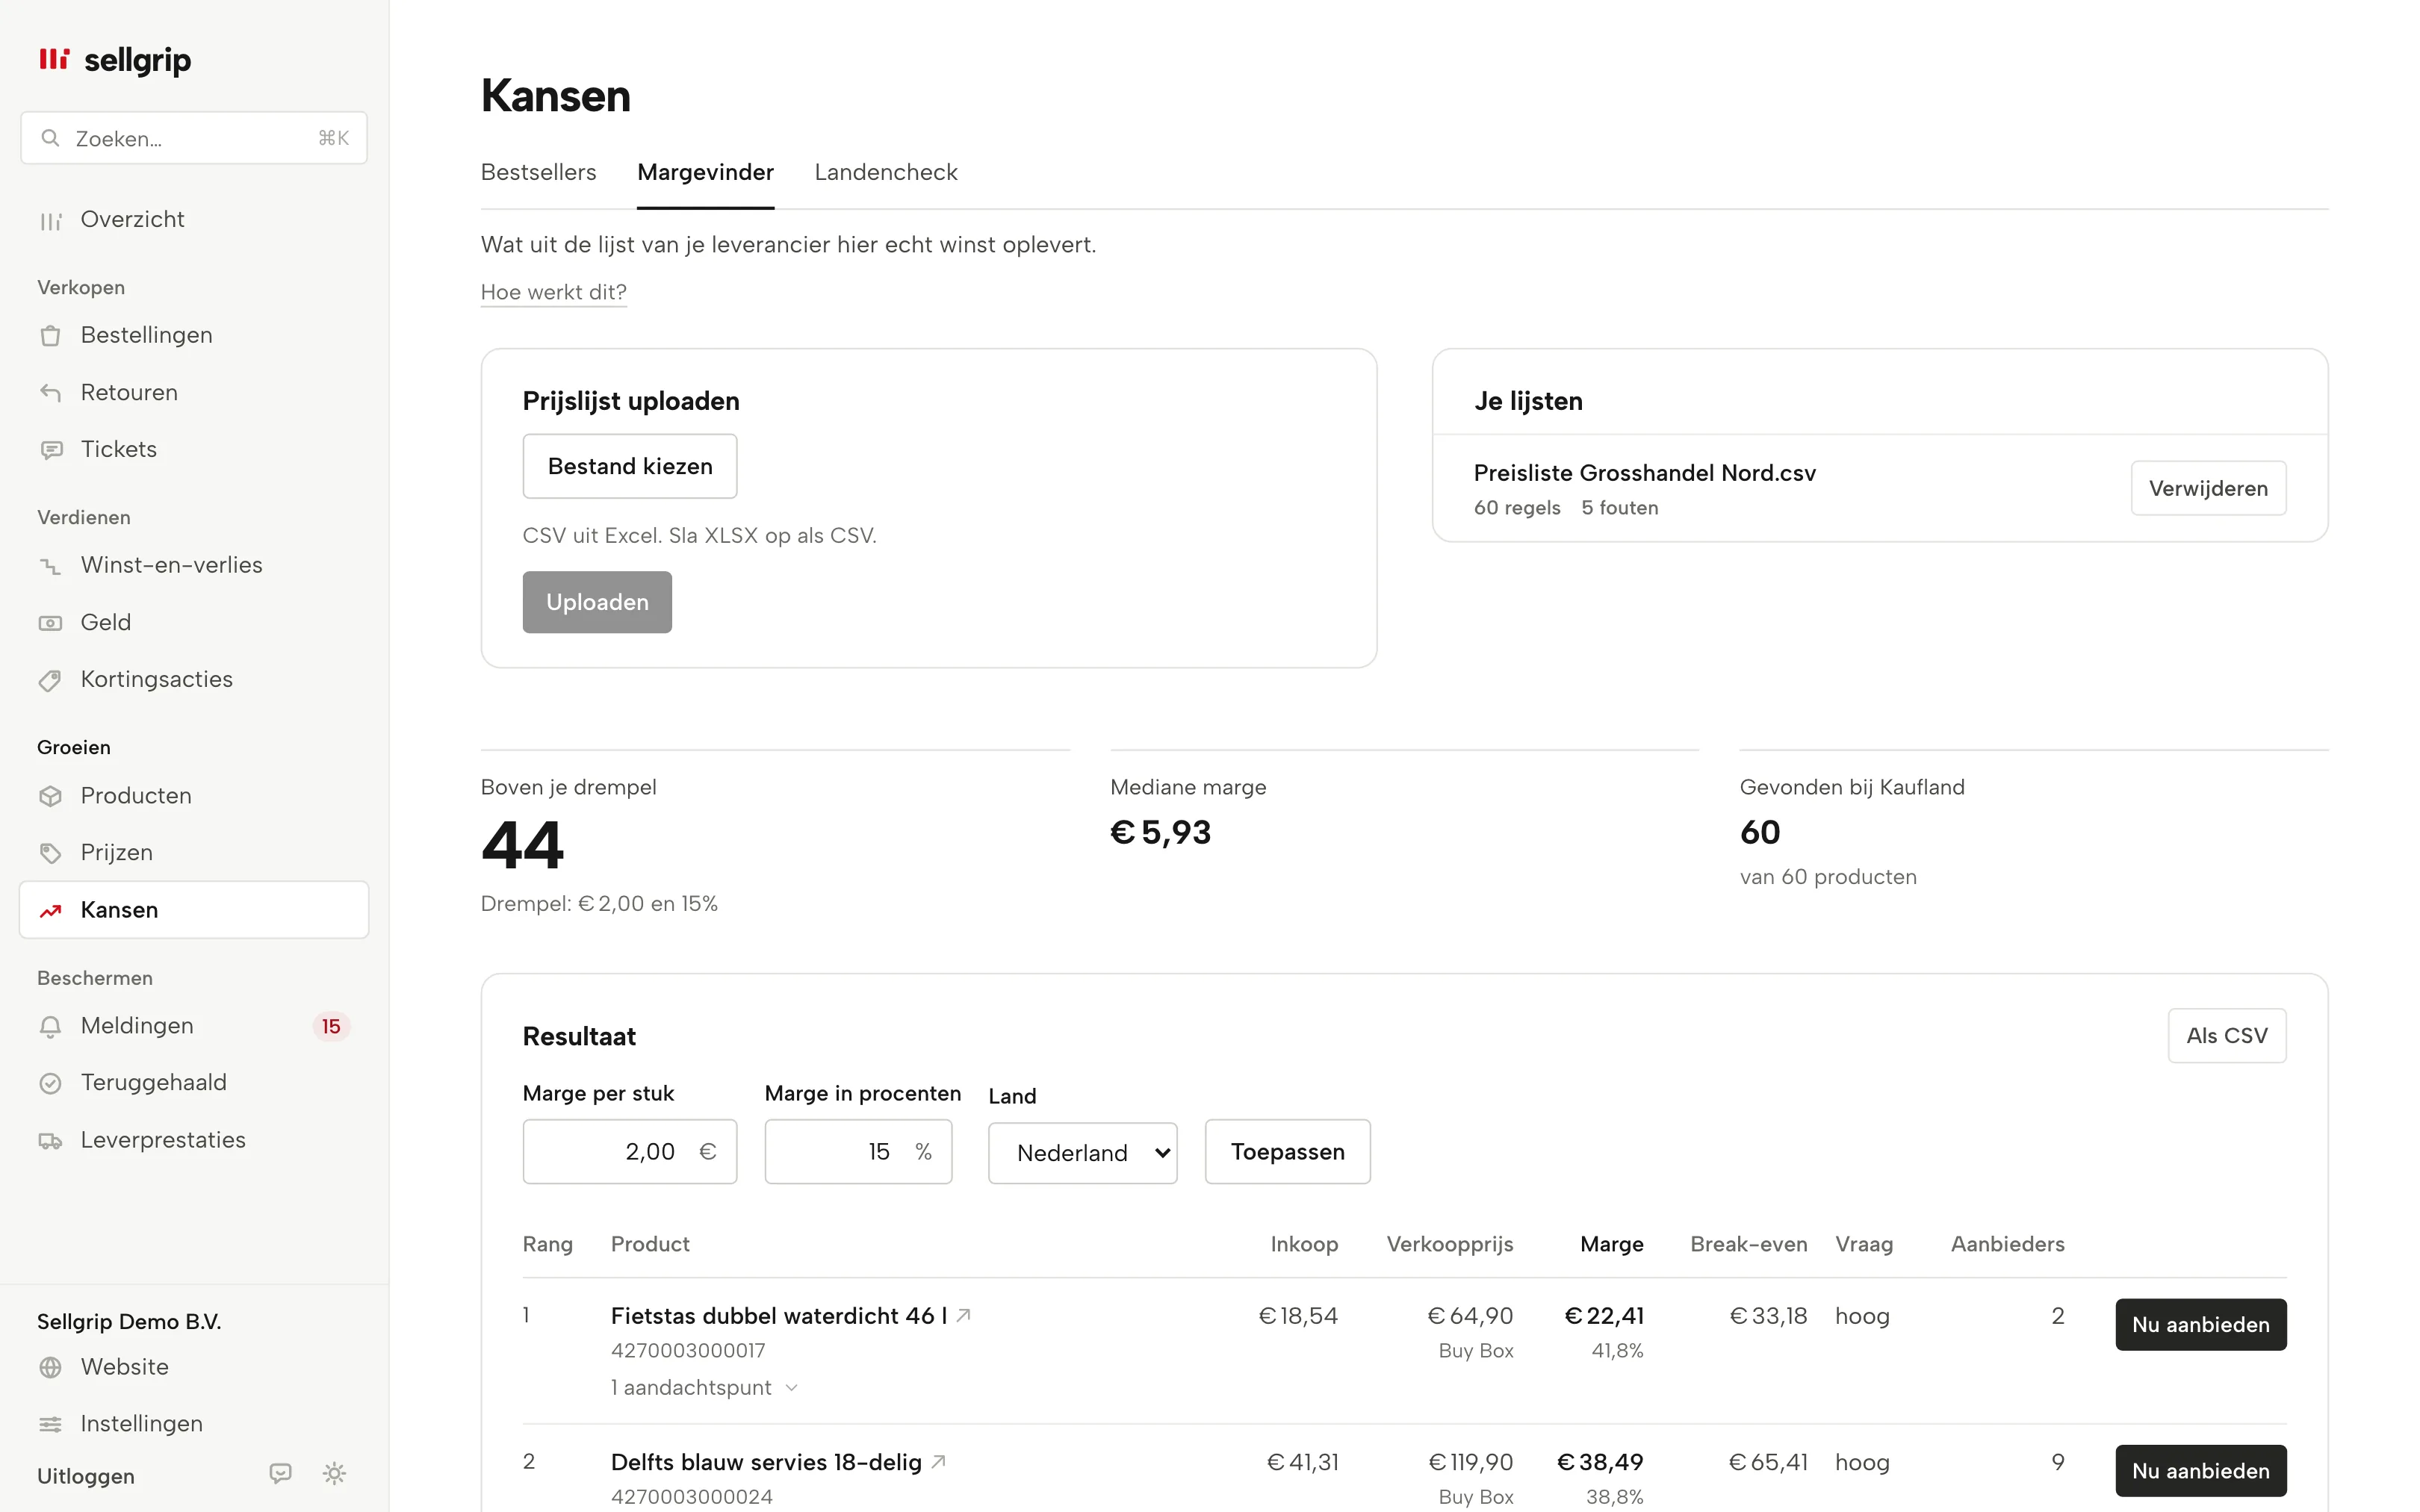Click the Meldingen bell icon
Image resolution: width=2420 pixels, height=1512 pixels.
pos(50,1027)
